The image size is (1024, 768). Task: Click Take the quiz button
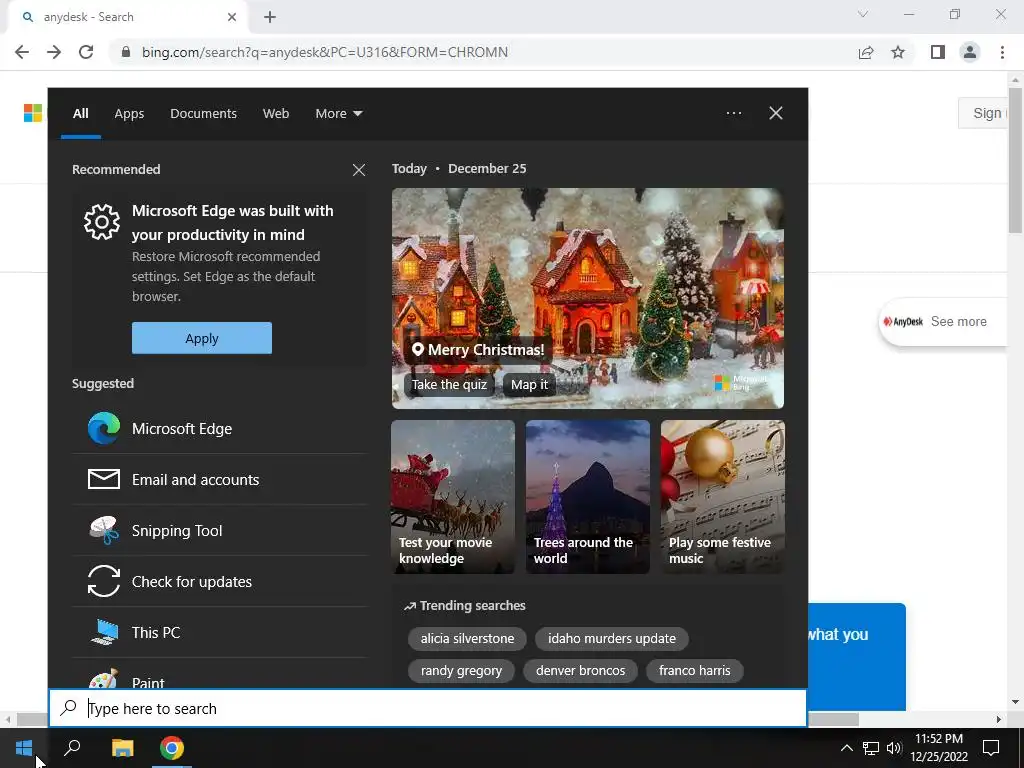tap(449, 385)
